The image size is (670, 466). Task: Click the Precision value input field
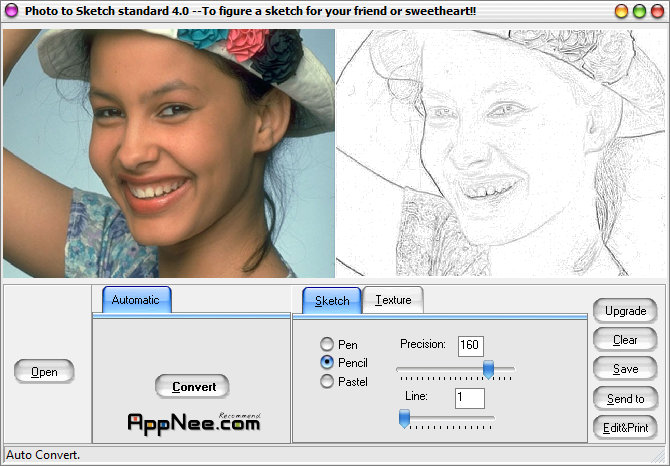coord(470,345)
